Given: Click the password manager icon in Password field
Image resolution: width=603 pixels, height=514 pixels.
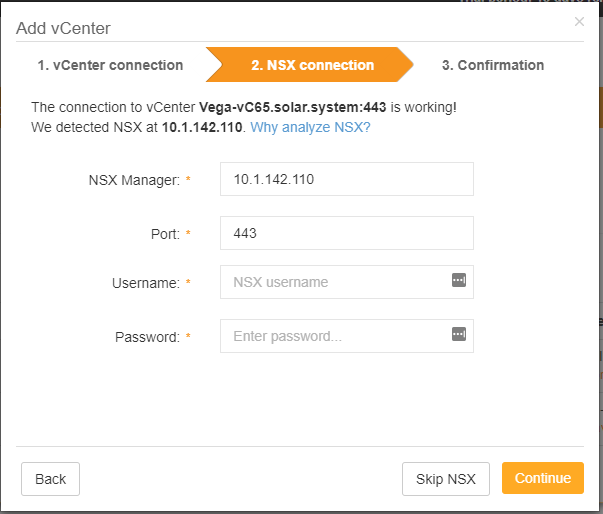Looking at the screenshot, I should click(x=459, y=334).
